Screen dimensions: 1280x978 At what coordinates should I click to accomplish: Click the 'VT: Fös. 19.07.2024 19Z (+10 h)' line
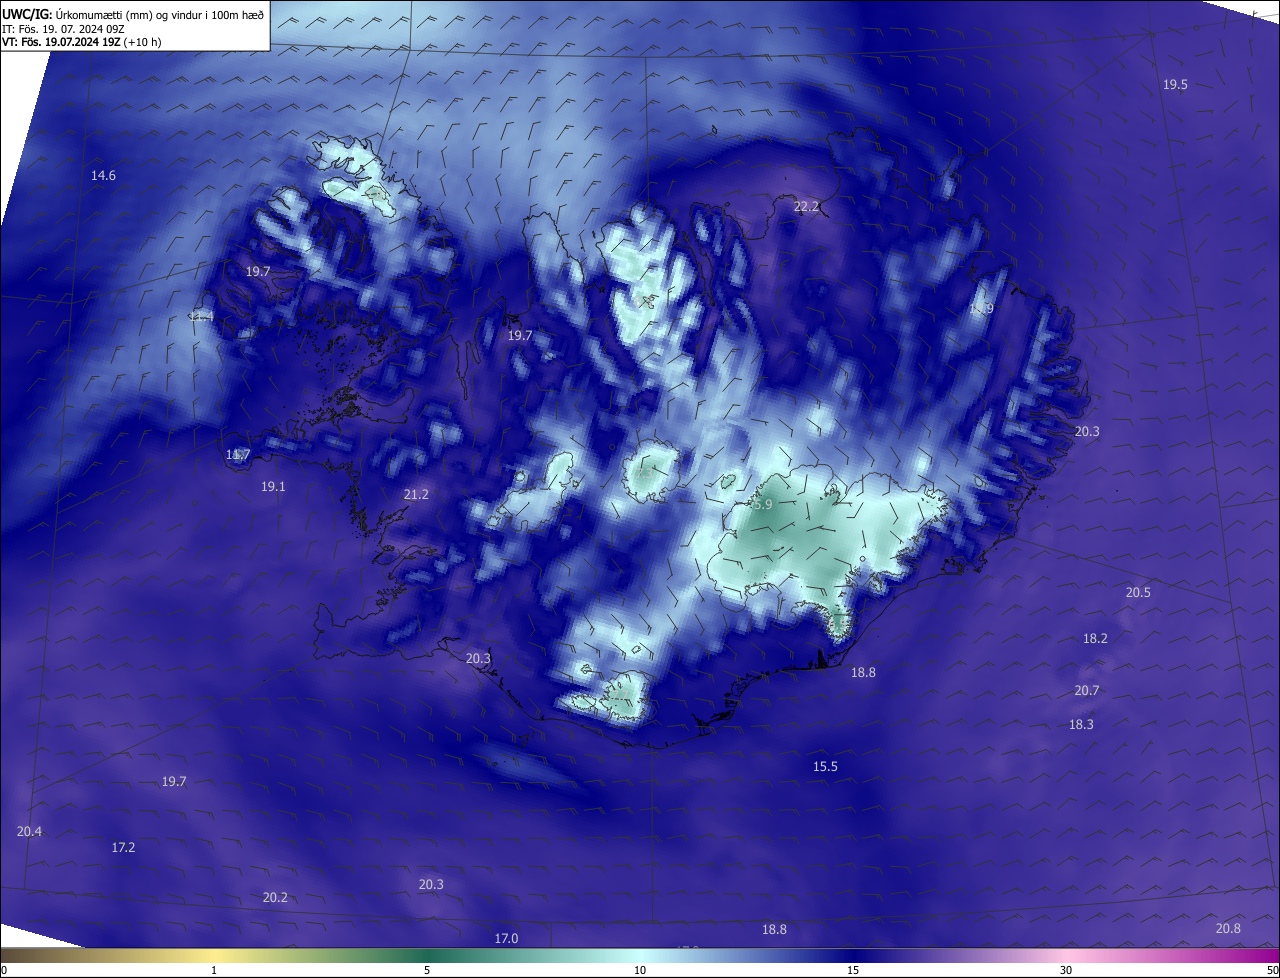(82, 42)
